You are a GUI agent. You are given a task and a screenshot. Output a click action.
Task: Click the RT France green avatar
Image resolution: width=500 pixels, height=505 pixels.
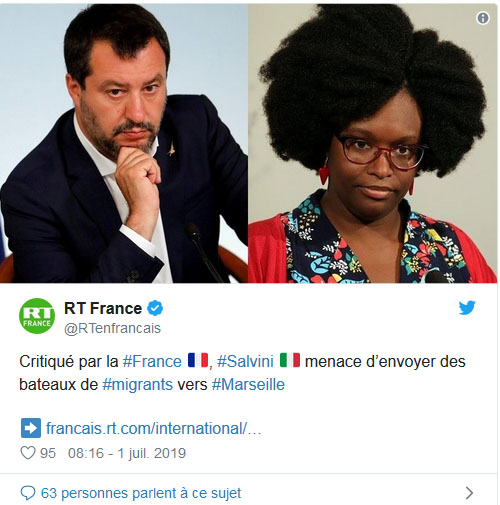pos(37,316)
